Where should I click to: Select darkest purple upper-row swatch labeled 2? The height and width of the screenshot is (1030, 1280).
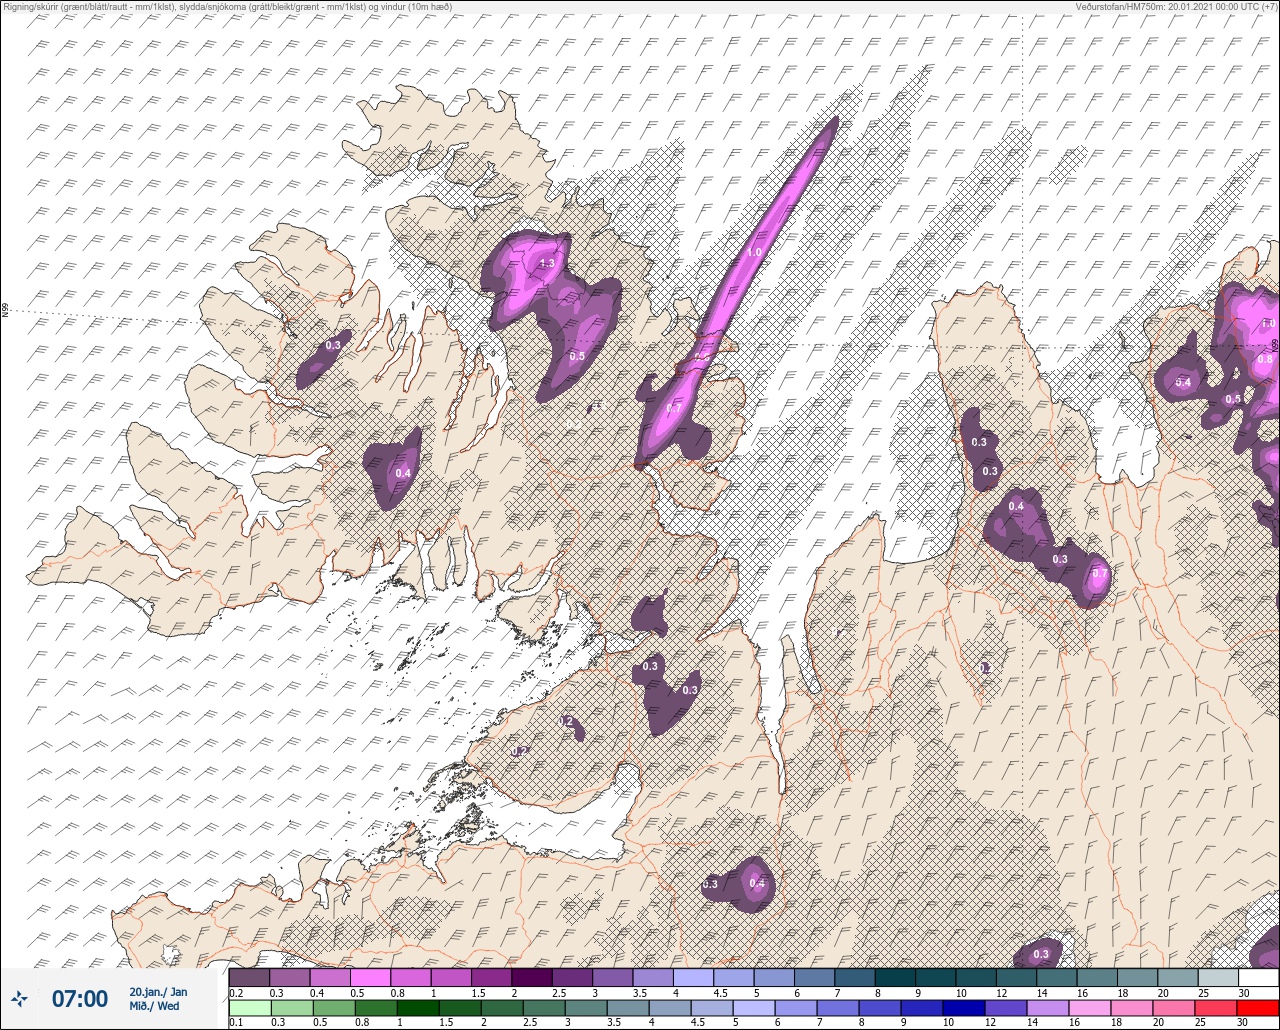pos(532,977)
